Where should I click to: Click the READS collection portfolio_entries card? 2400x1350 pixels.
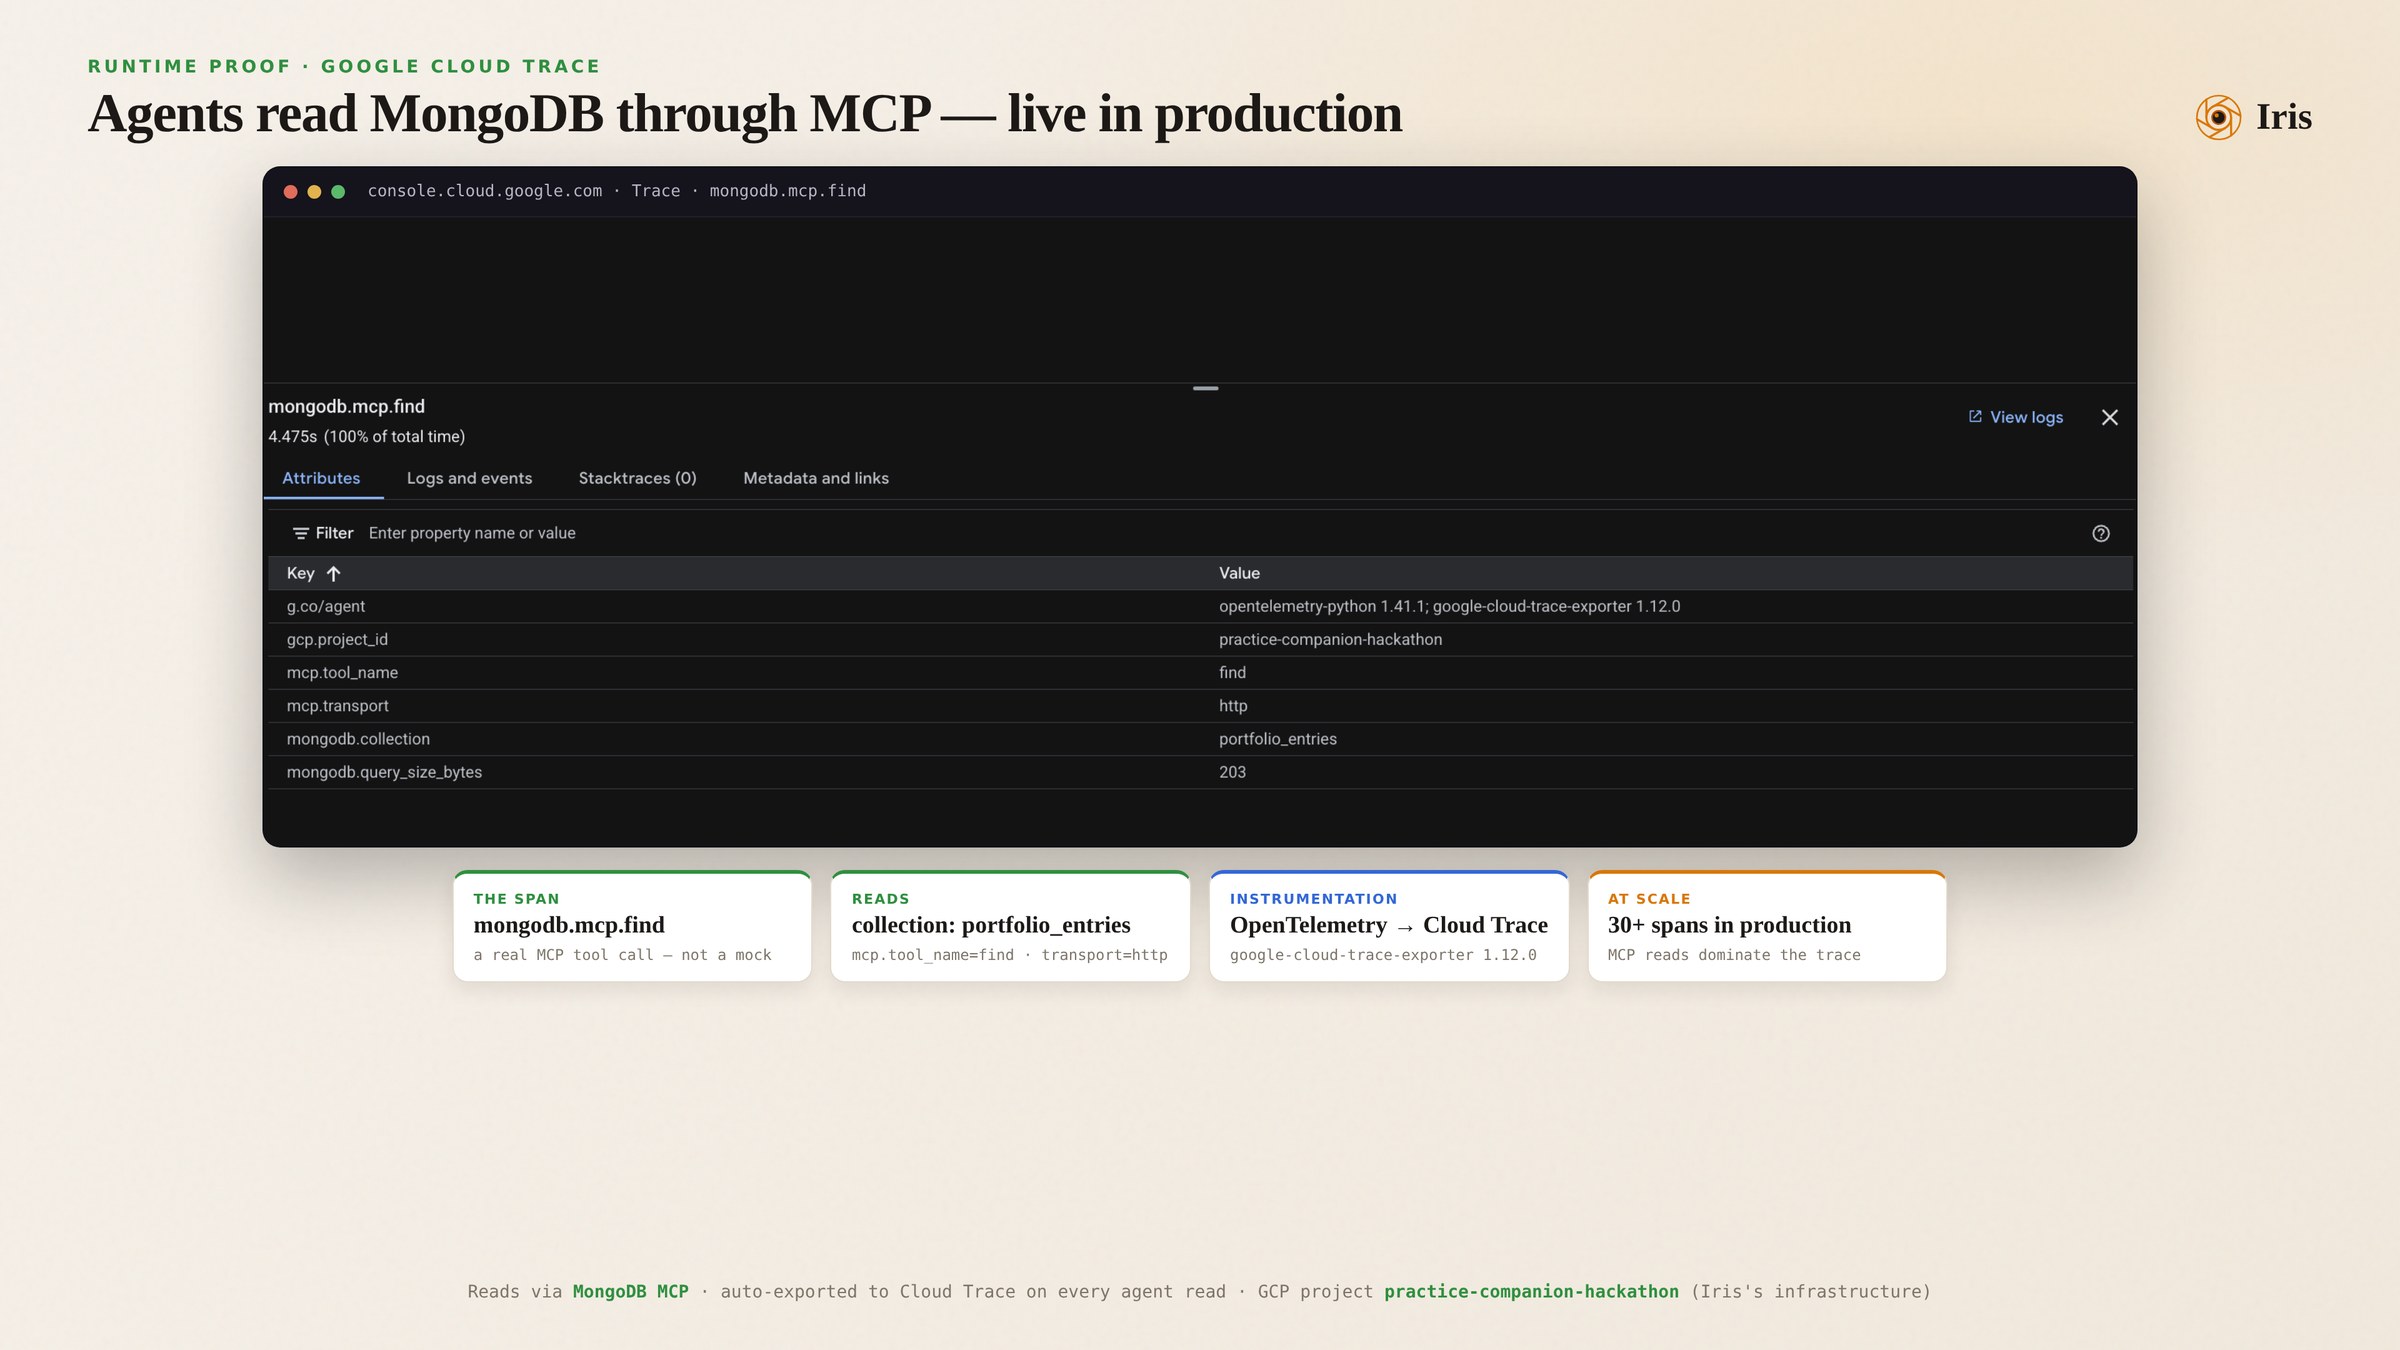[x=1010, y=926]
